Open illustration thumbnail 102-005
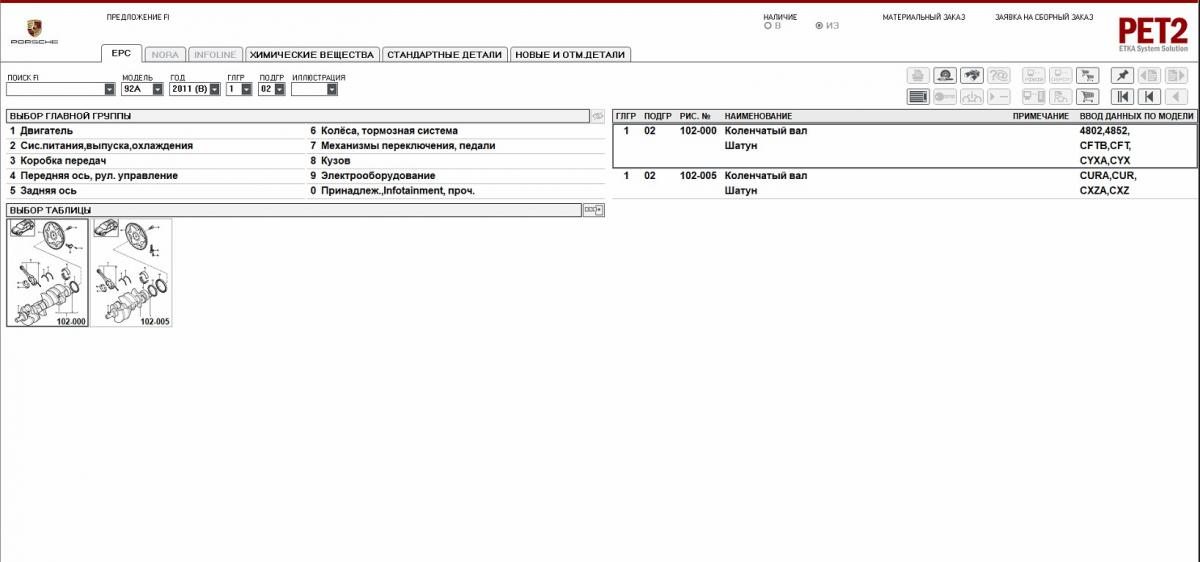The width and height of the screenshot is (1200, 562). point(131,272)
